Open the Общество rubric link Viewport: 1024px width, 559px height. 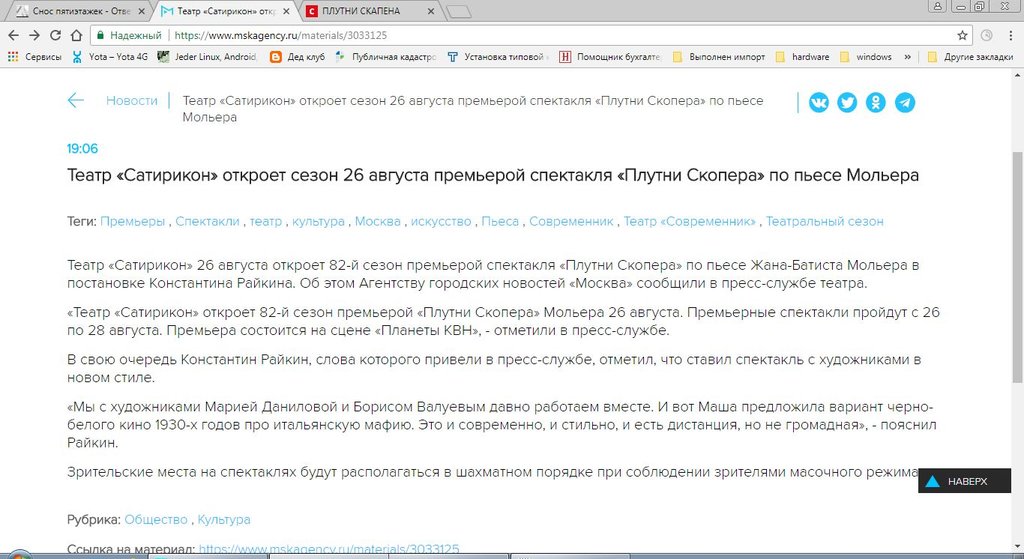(x=156, y=520)
